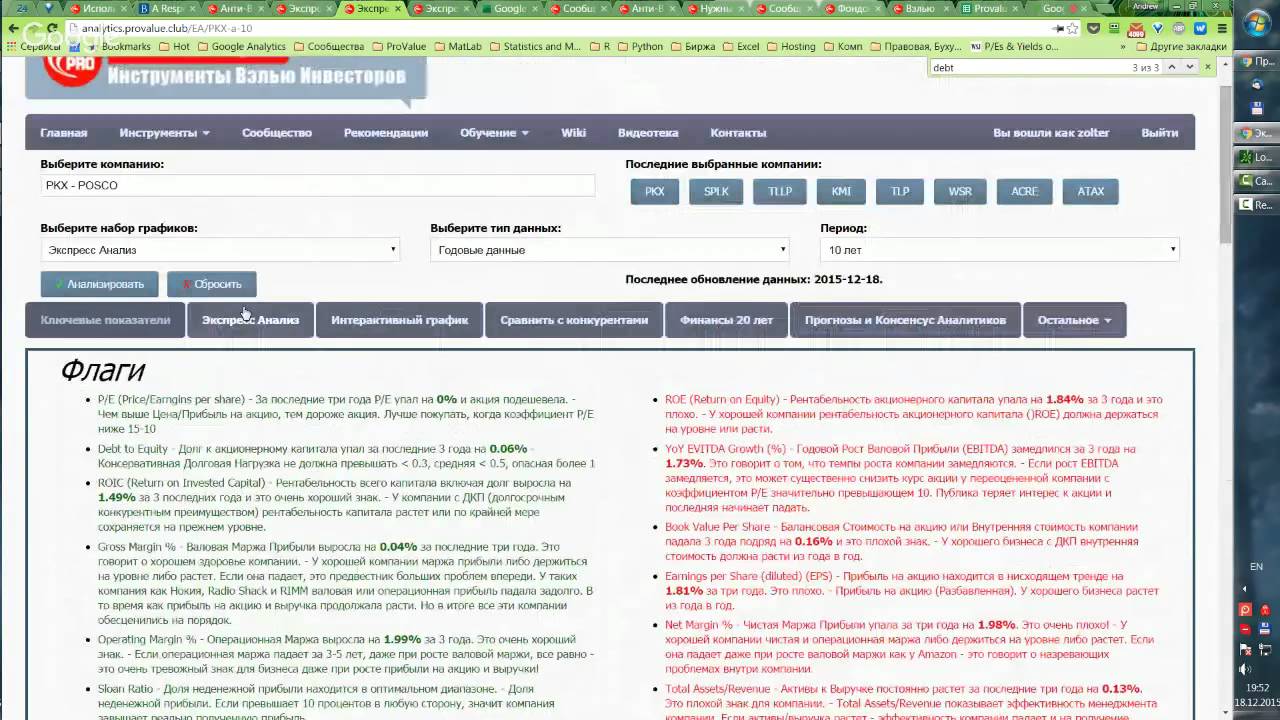Go to previous find result
Image resolution: width=1280 pixels, height=720 pixels.
[1172, 67]
